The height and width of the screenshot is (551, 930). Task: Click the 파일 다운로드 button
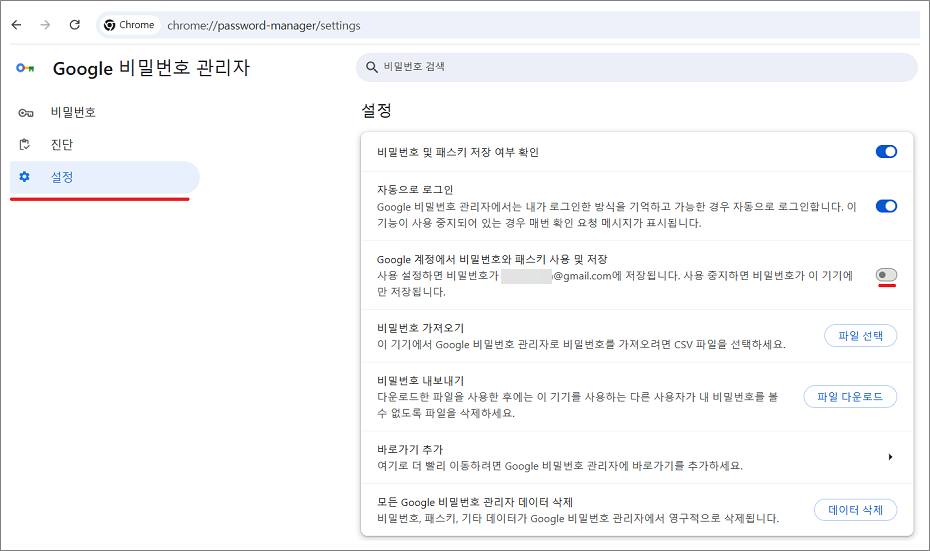click(x=850, y=397)
